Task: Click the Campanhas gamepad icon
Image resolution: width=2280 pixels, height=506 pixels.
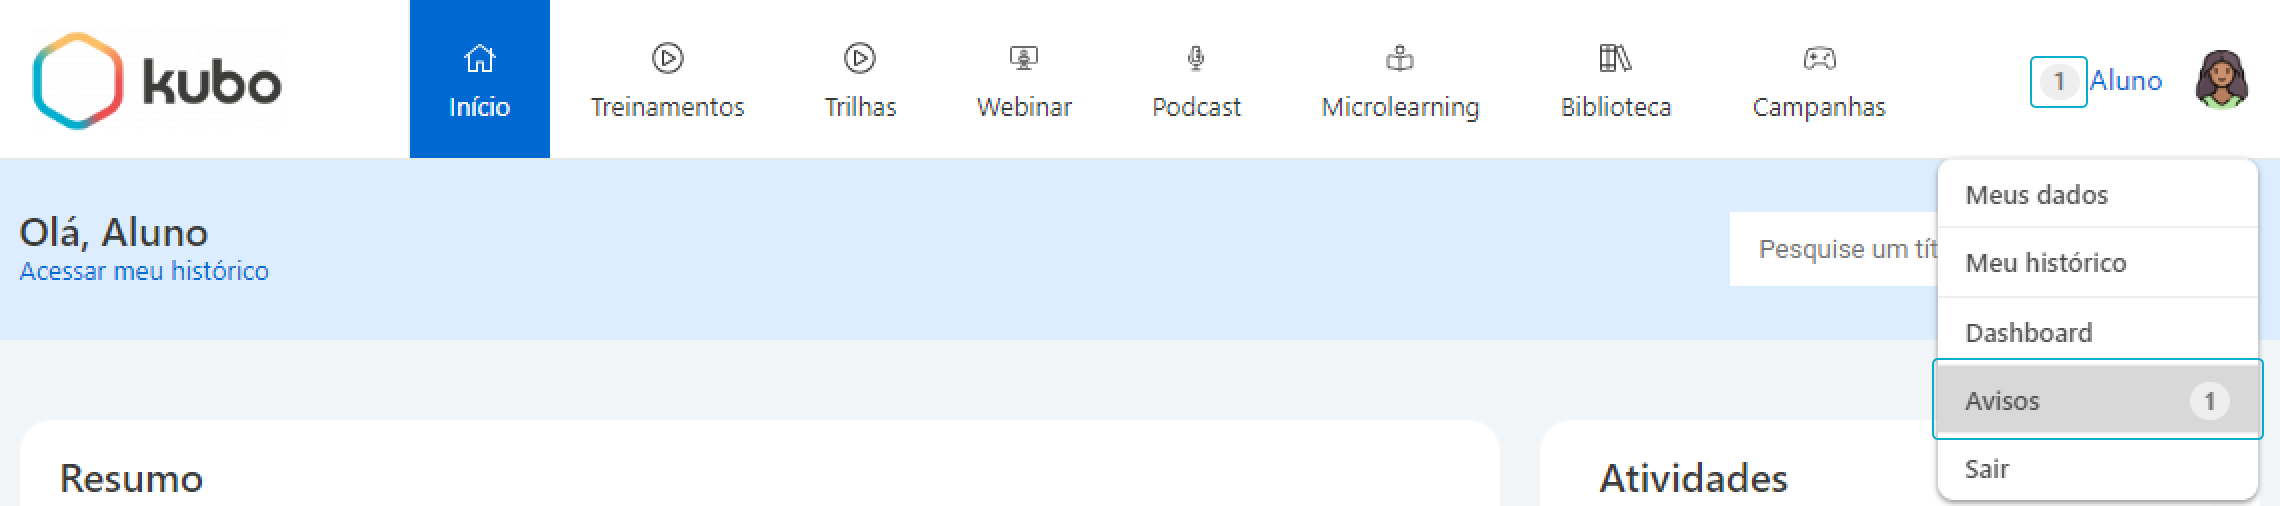Action: pyautogui.click(x=1818, y=59)
